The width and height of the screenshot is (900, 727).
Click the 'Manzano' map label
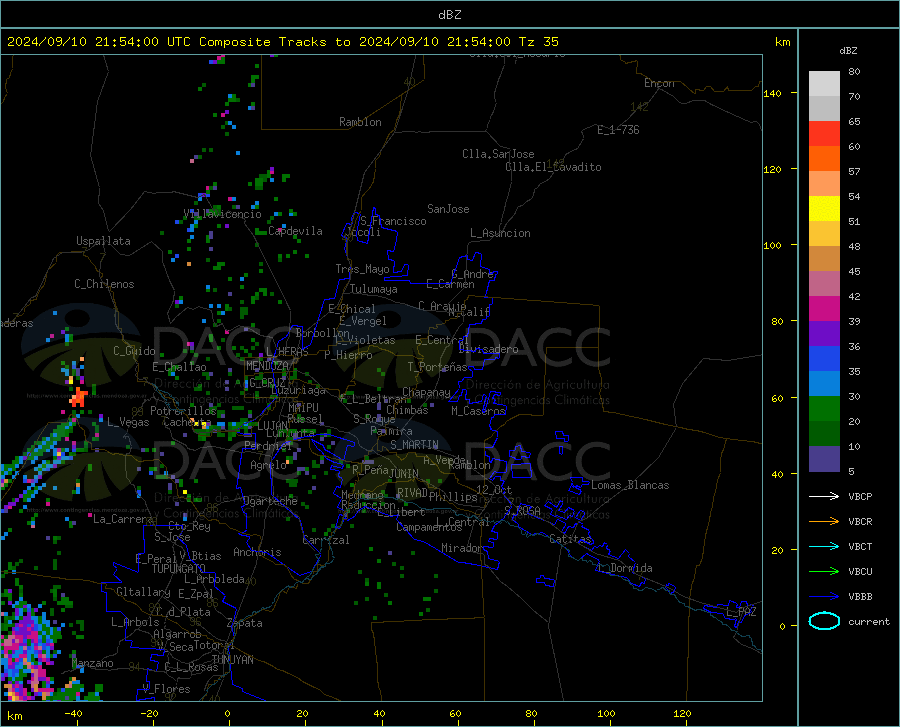[x=92, y=663]
